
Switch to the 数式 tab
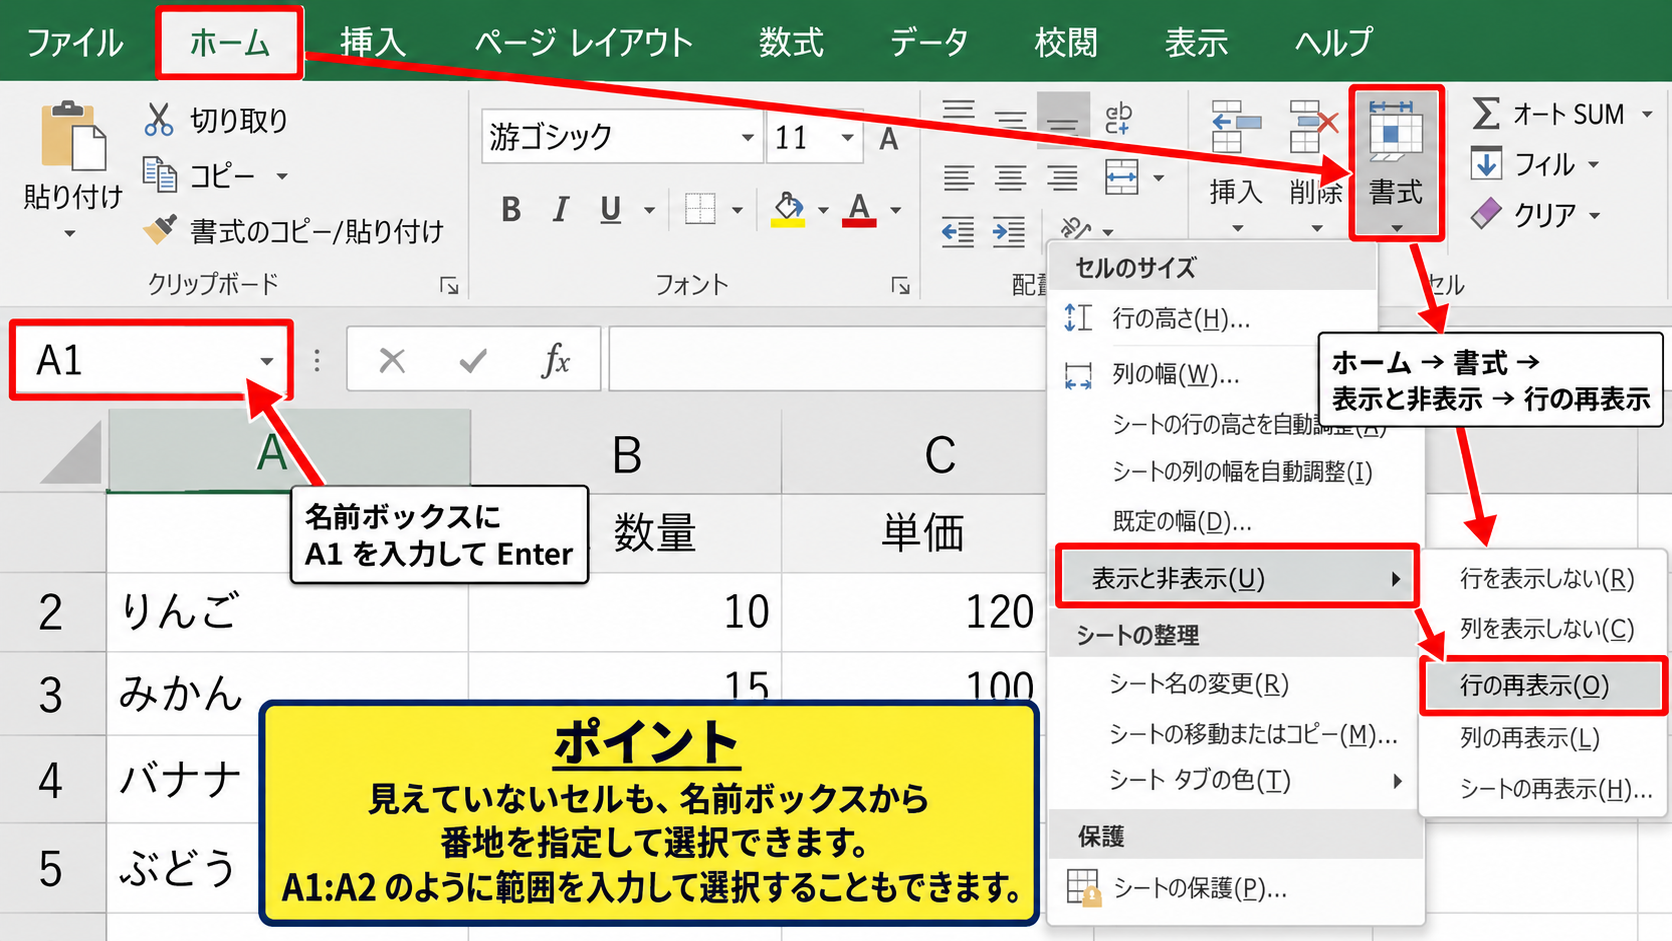(x=790, y=43)
